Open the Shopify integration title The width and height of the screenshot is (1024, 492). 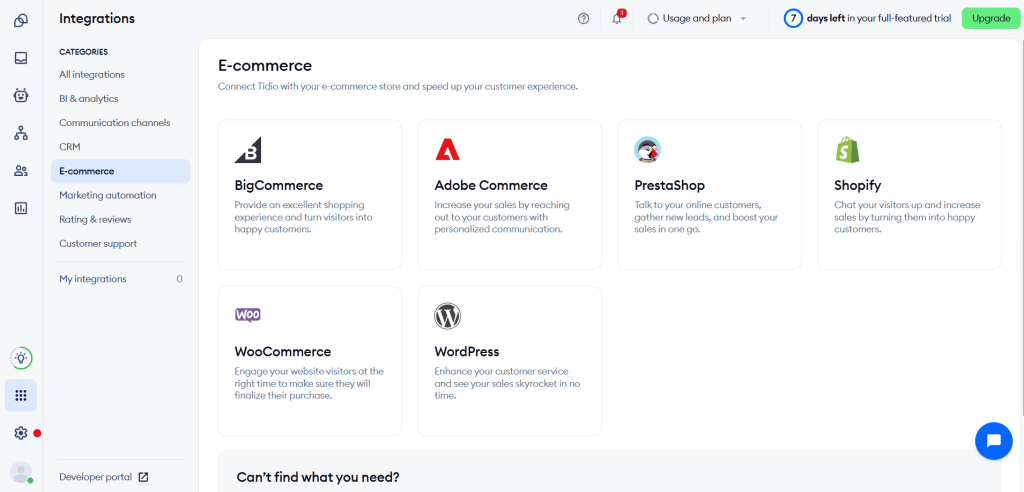pos(857,186)
